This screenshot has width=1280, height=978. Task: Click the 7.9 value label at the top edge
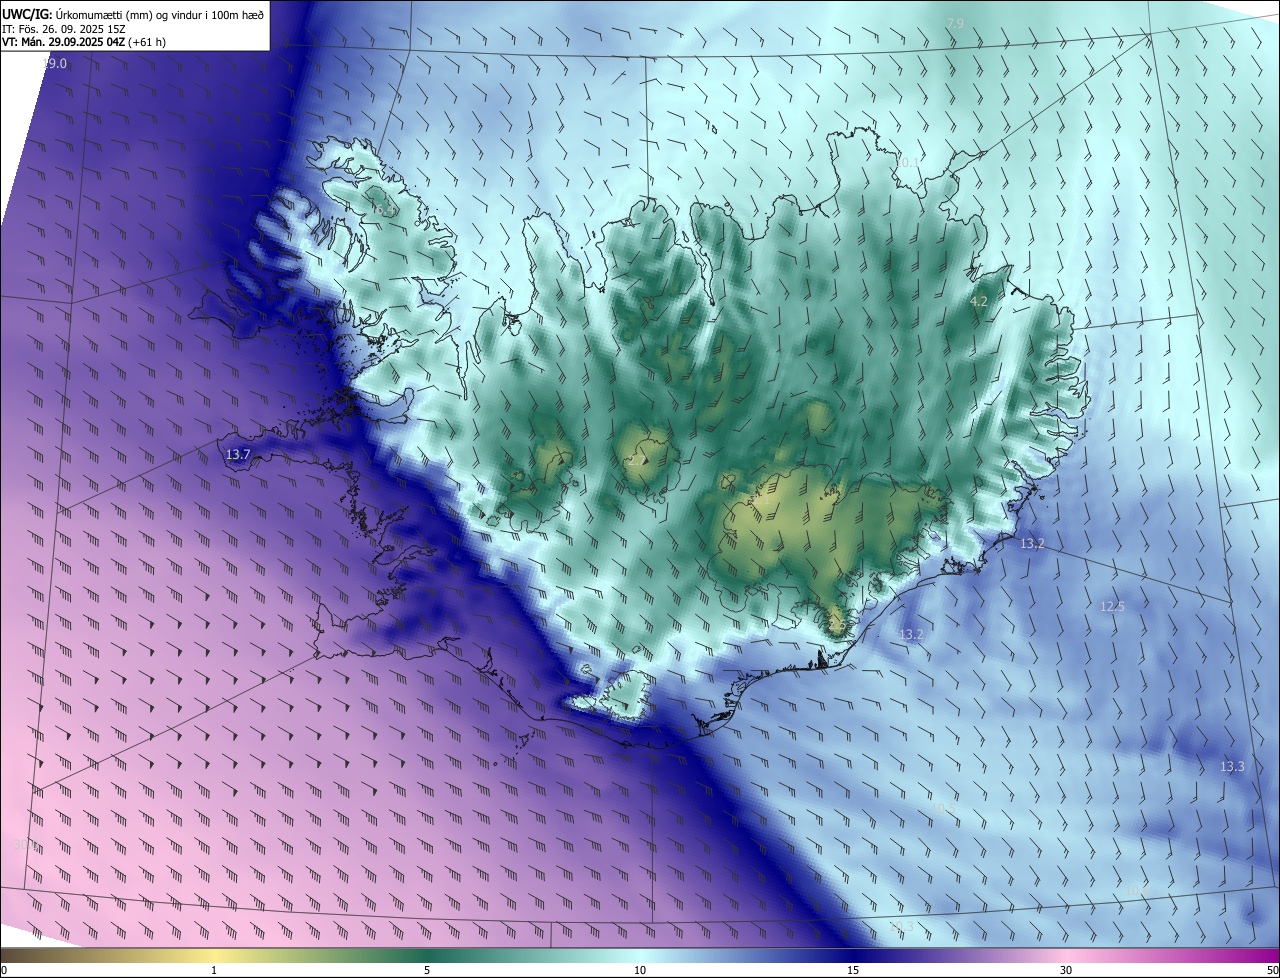point(955,23)
